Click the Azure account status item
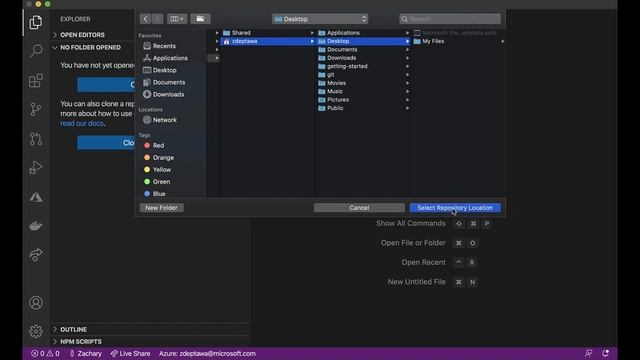The height and width of the screenshot is (360, 640). pyautogui.click(x=207, y=353)
